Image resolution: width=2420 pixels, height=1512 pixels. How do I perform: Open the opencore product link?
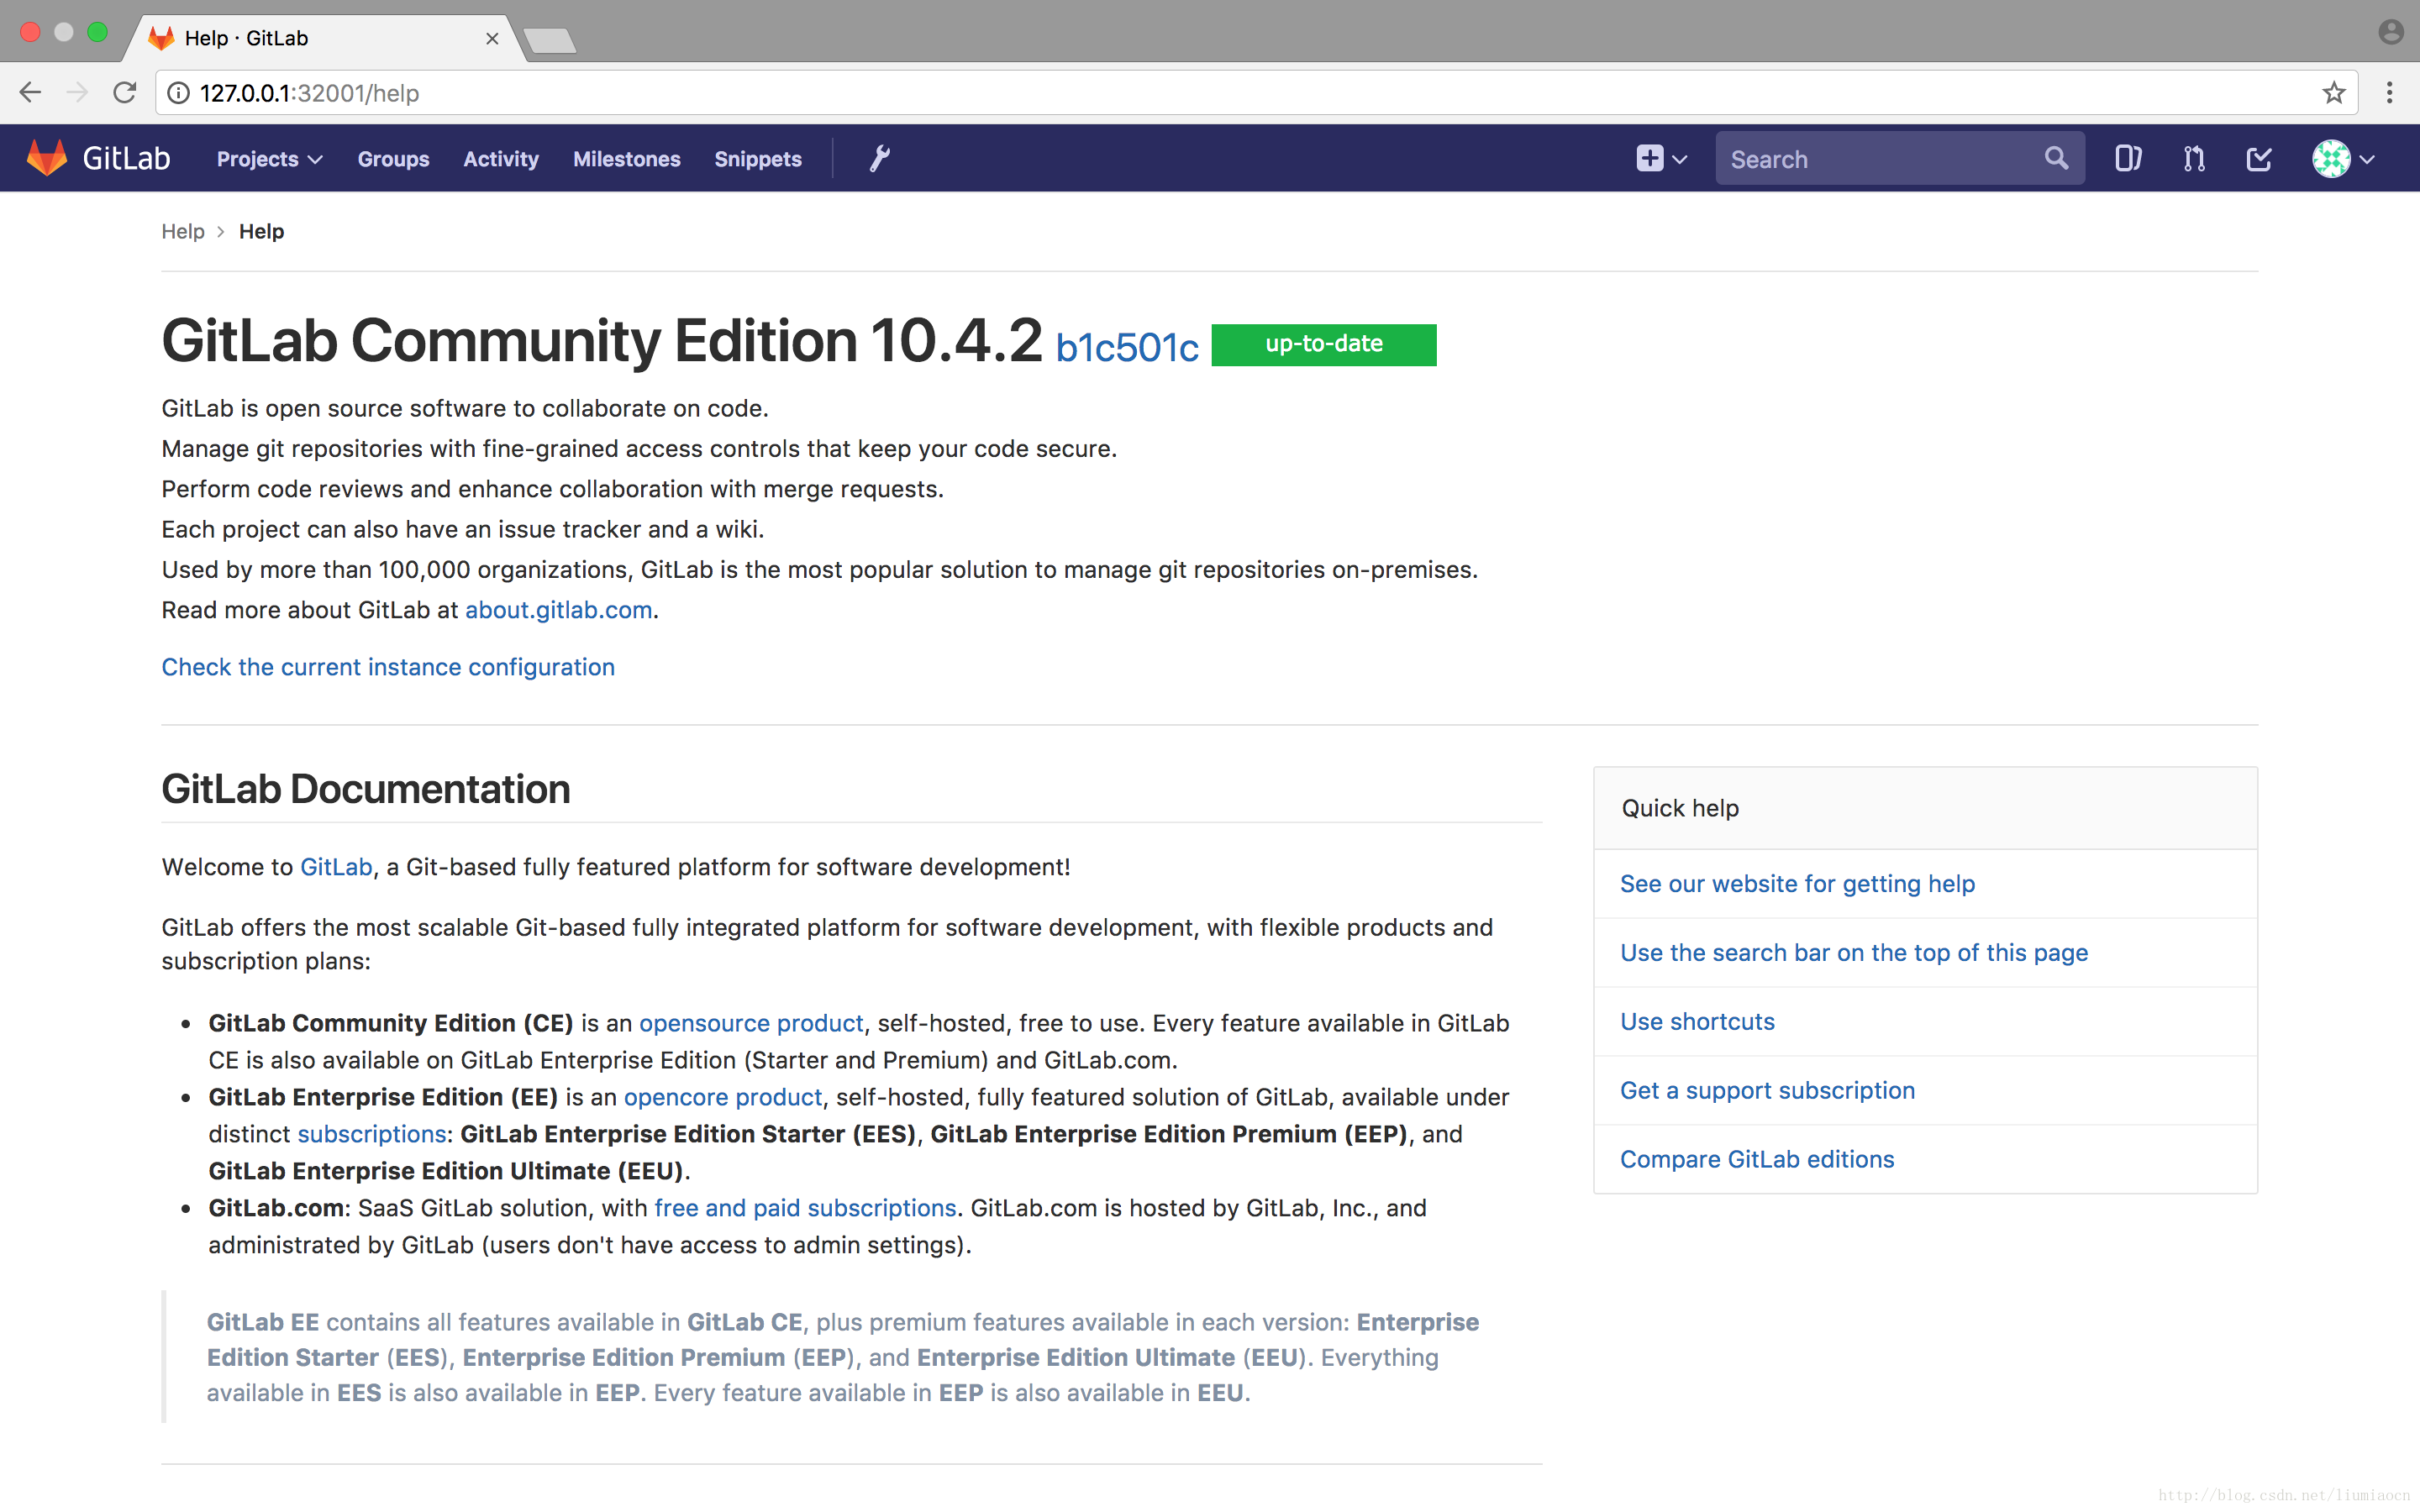coord(723,1097)
